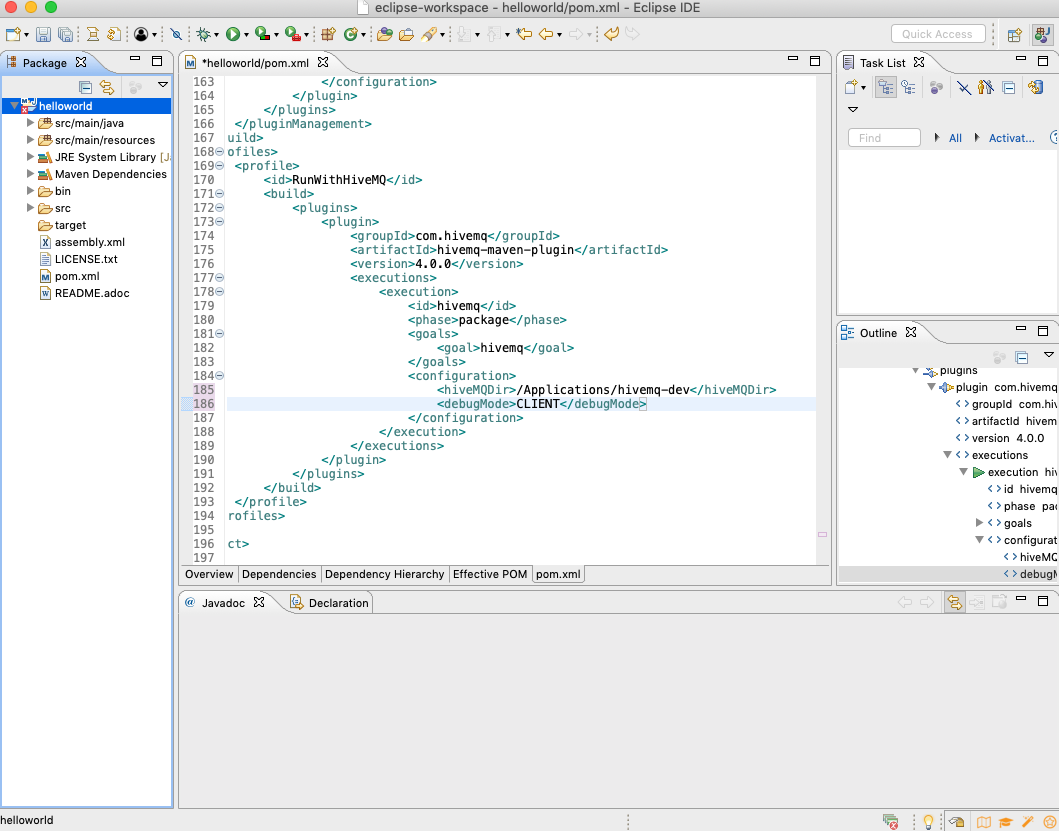This screenshot has height=831, width=1059.
Task: Collapse the fold on line 169 profile
Action: click(x=219, y=166)
